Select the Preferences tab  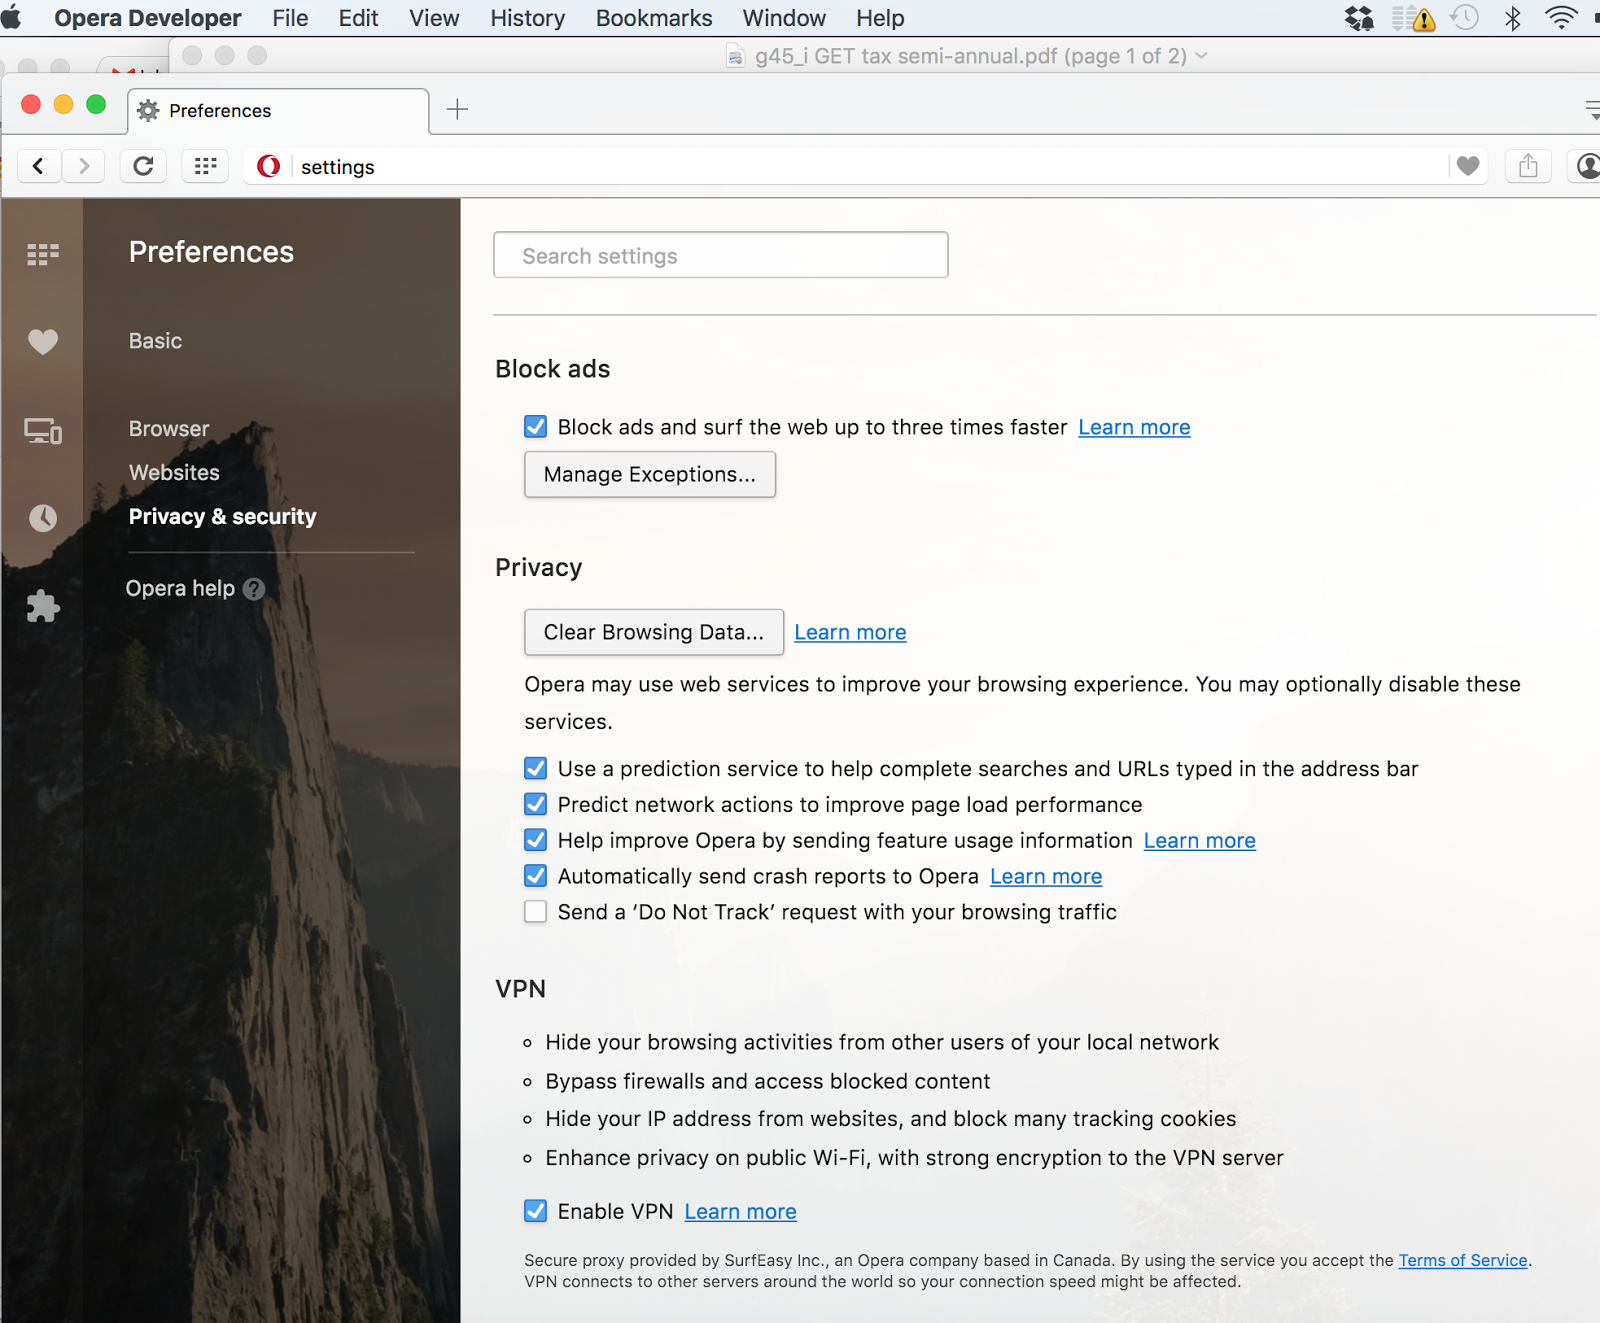[279, 110]
